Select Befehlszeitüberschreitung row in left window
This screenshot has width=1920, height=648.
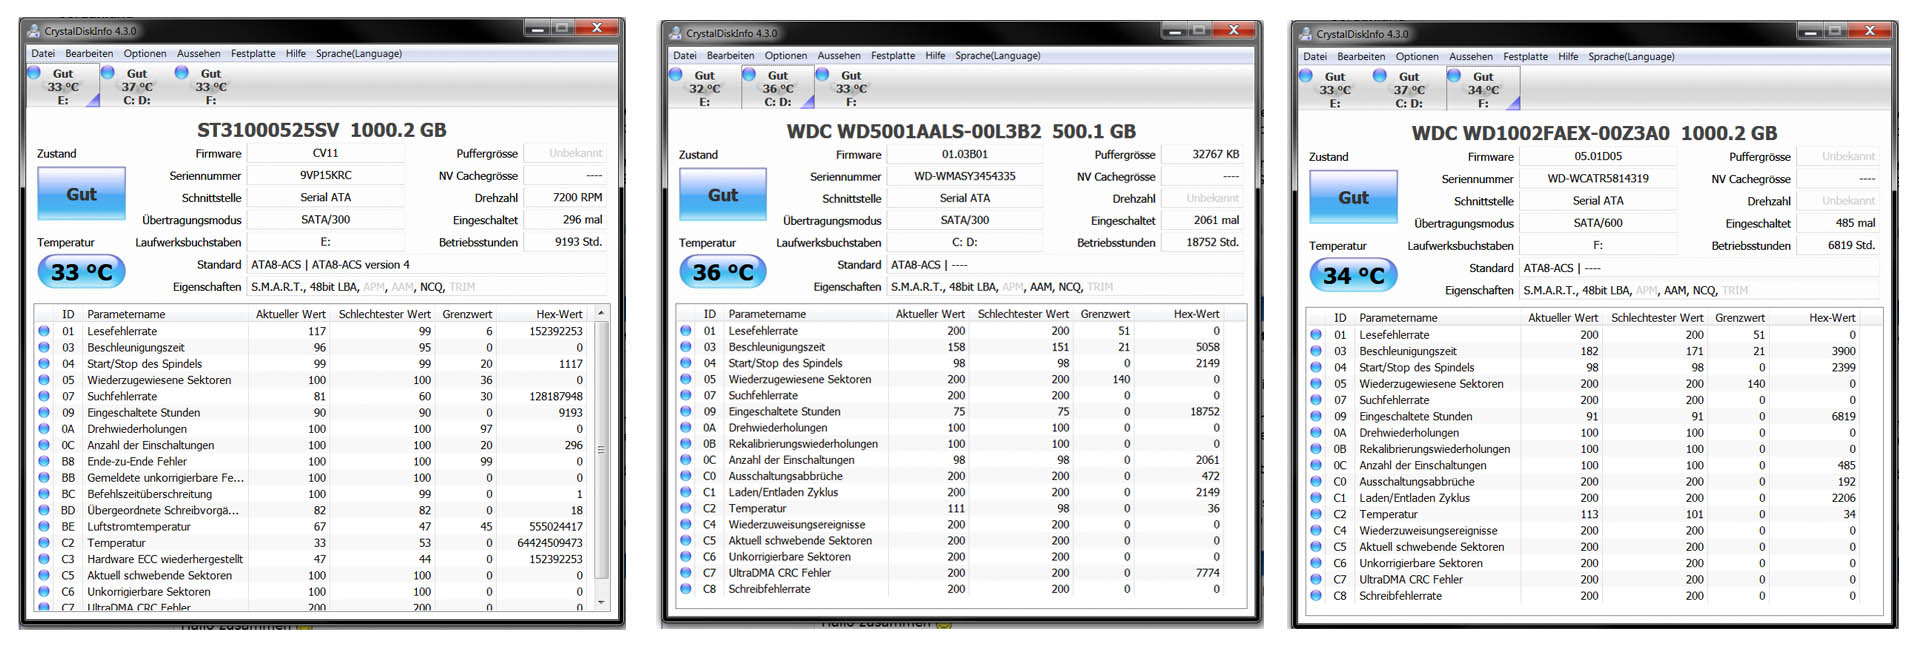[314, 494]
